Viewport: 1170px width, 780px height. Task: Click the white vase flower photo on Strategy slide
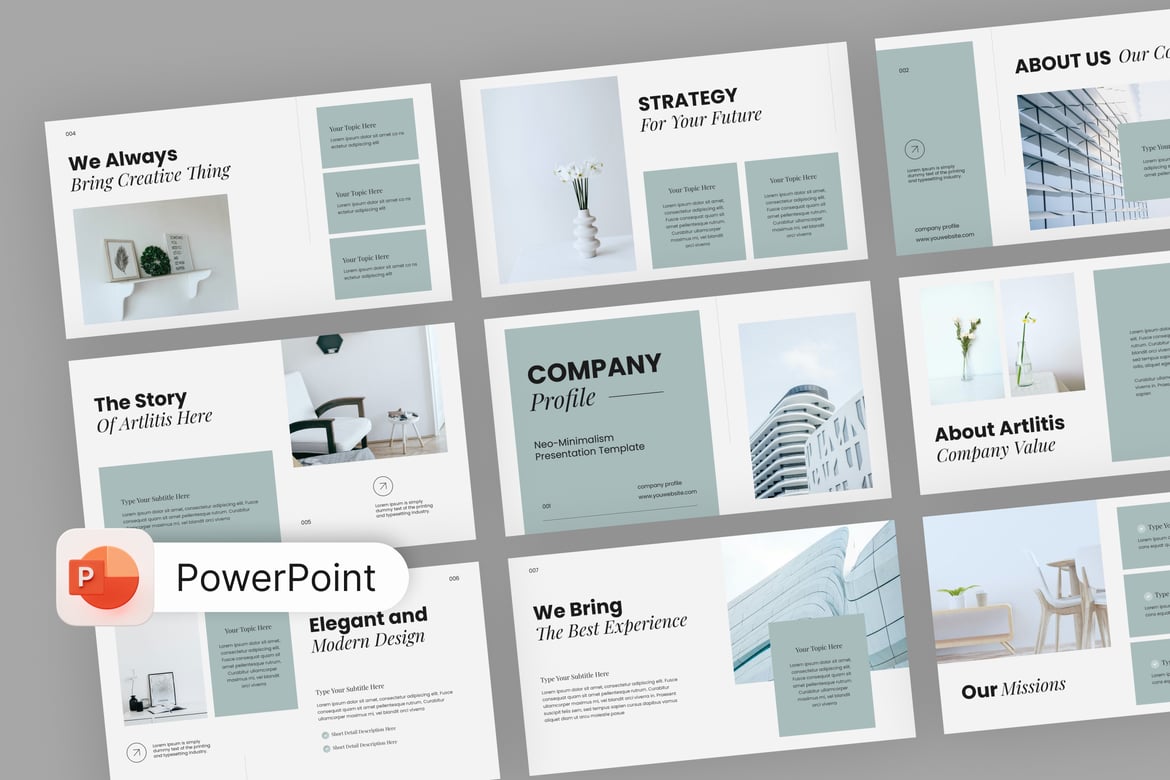(x=558, y=180)
